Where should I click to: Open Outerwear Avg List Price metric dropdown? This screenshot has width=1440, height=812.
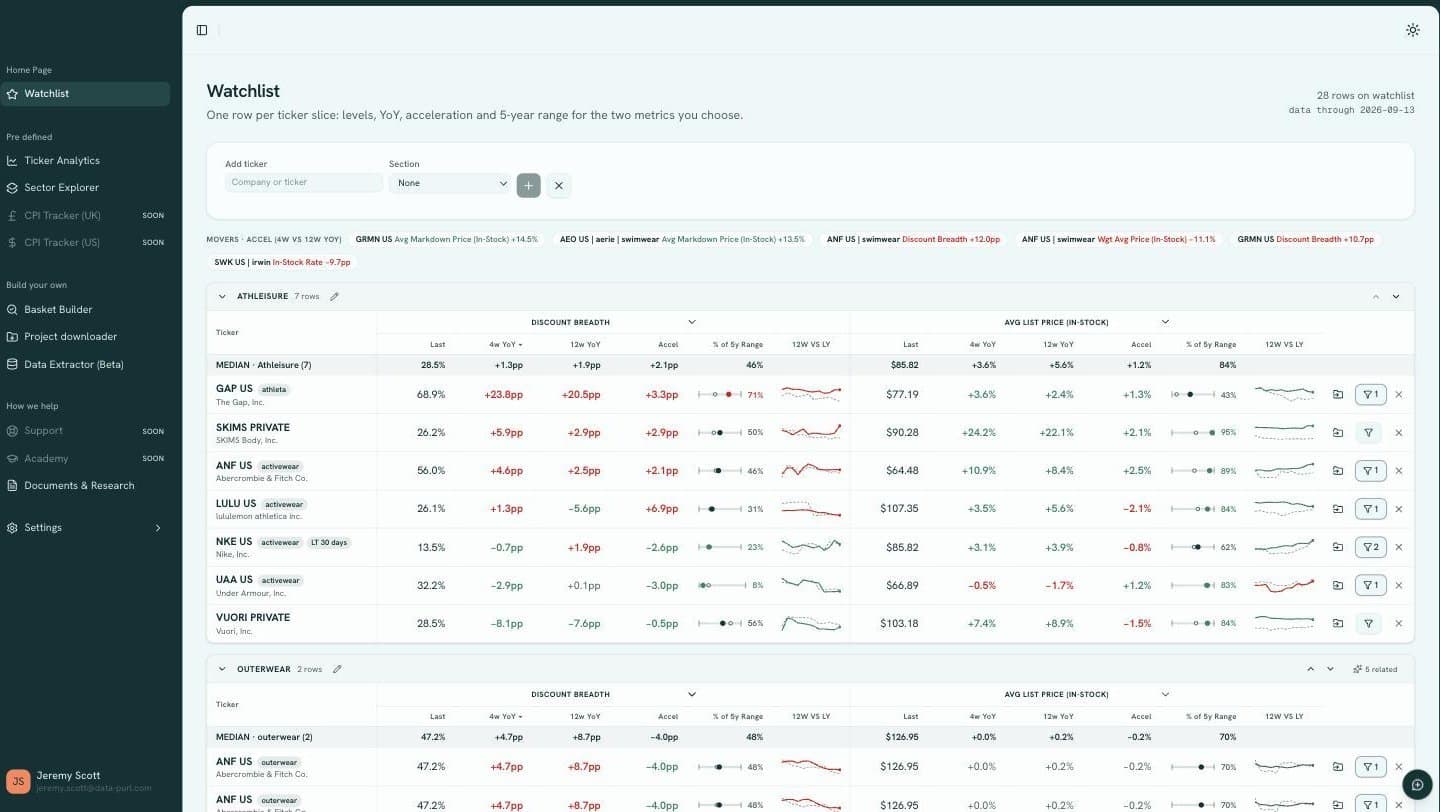pyautogui.click(x=1165, y=694)
